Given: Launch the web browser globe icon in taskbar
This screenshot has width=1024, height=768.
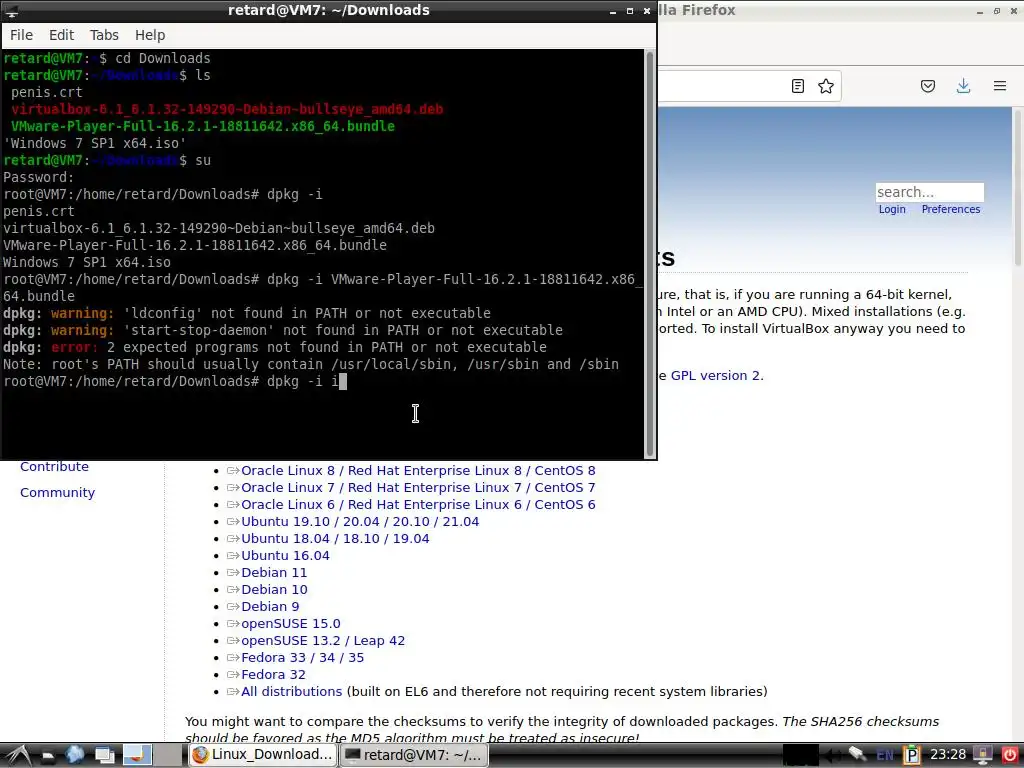Looking at the screenshot, I should pos(75,755).
